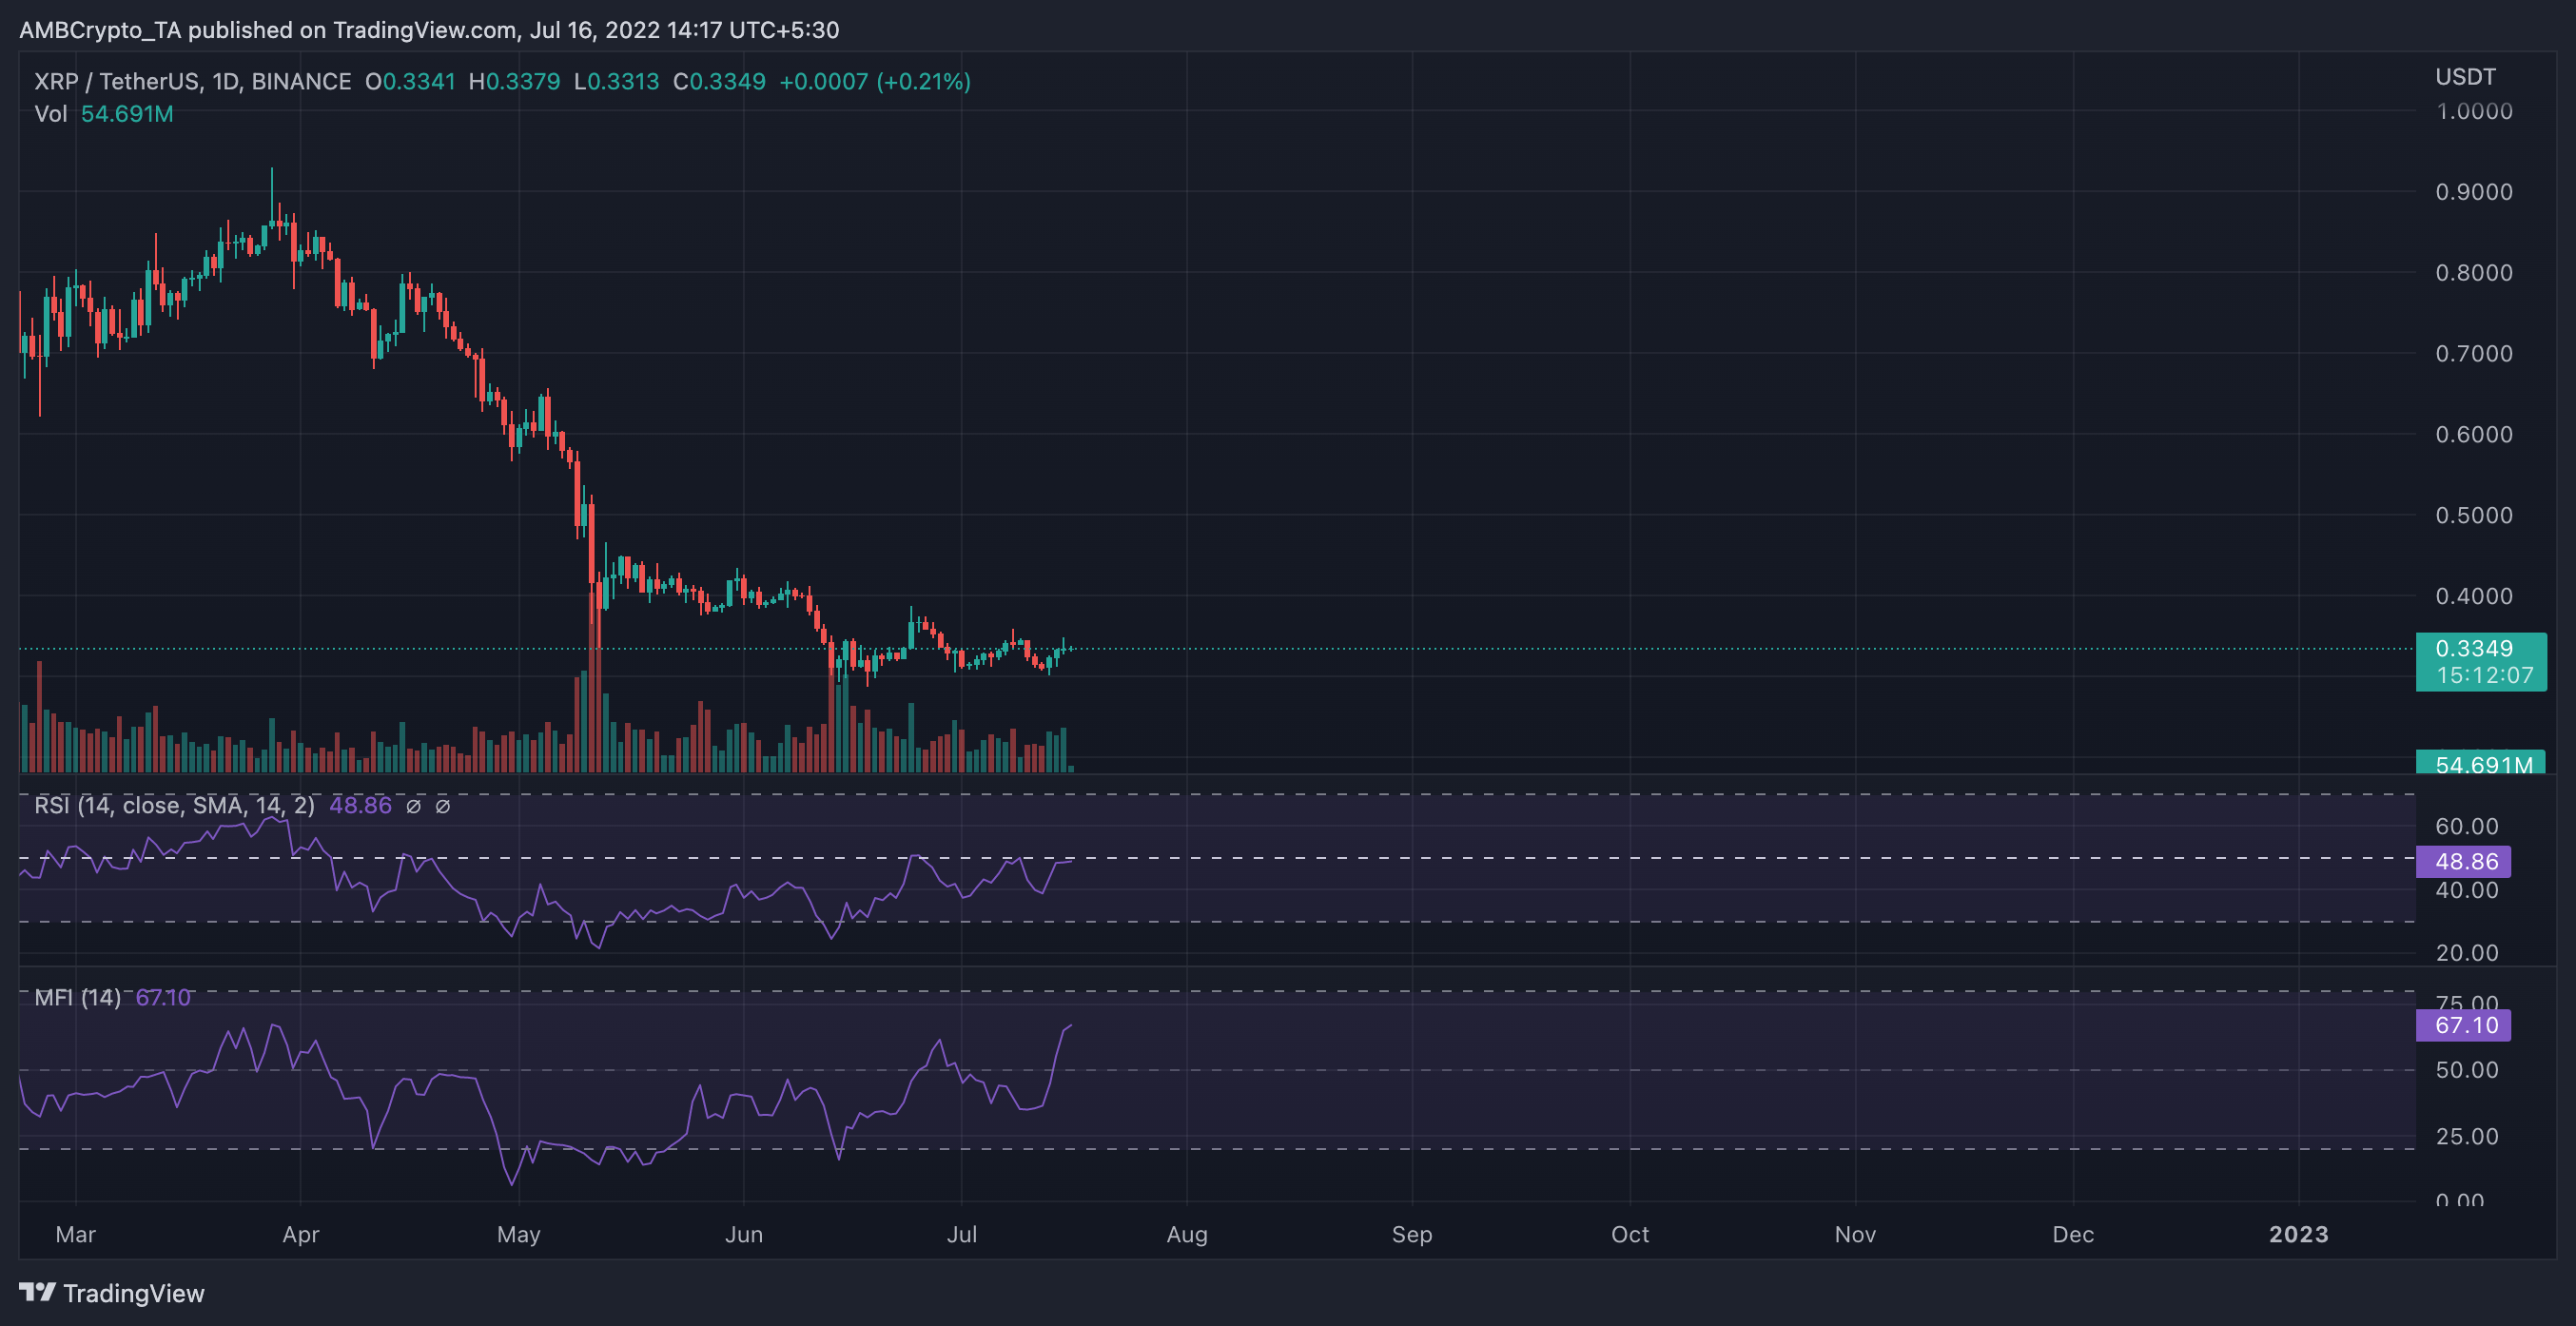Screen dimensions: 2576x1326
Task: Click the 0.7000 price axis label
Action: [x=2474, y=354]
